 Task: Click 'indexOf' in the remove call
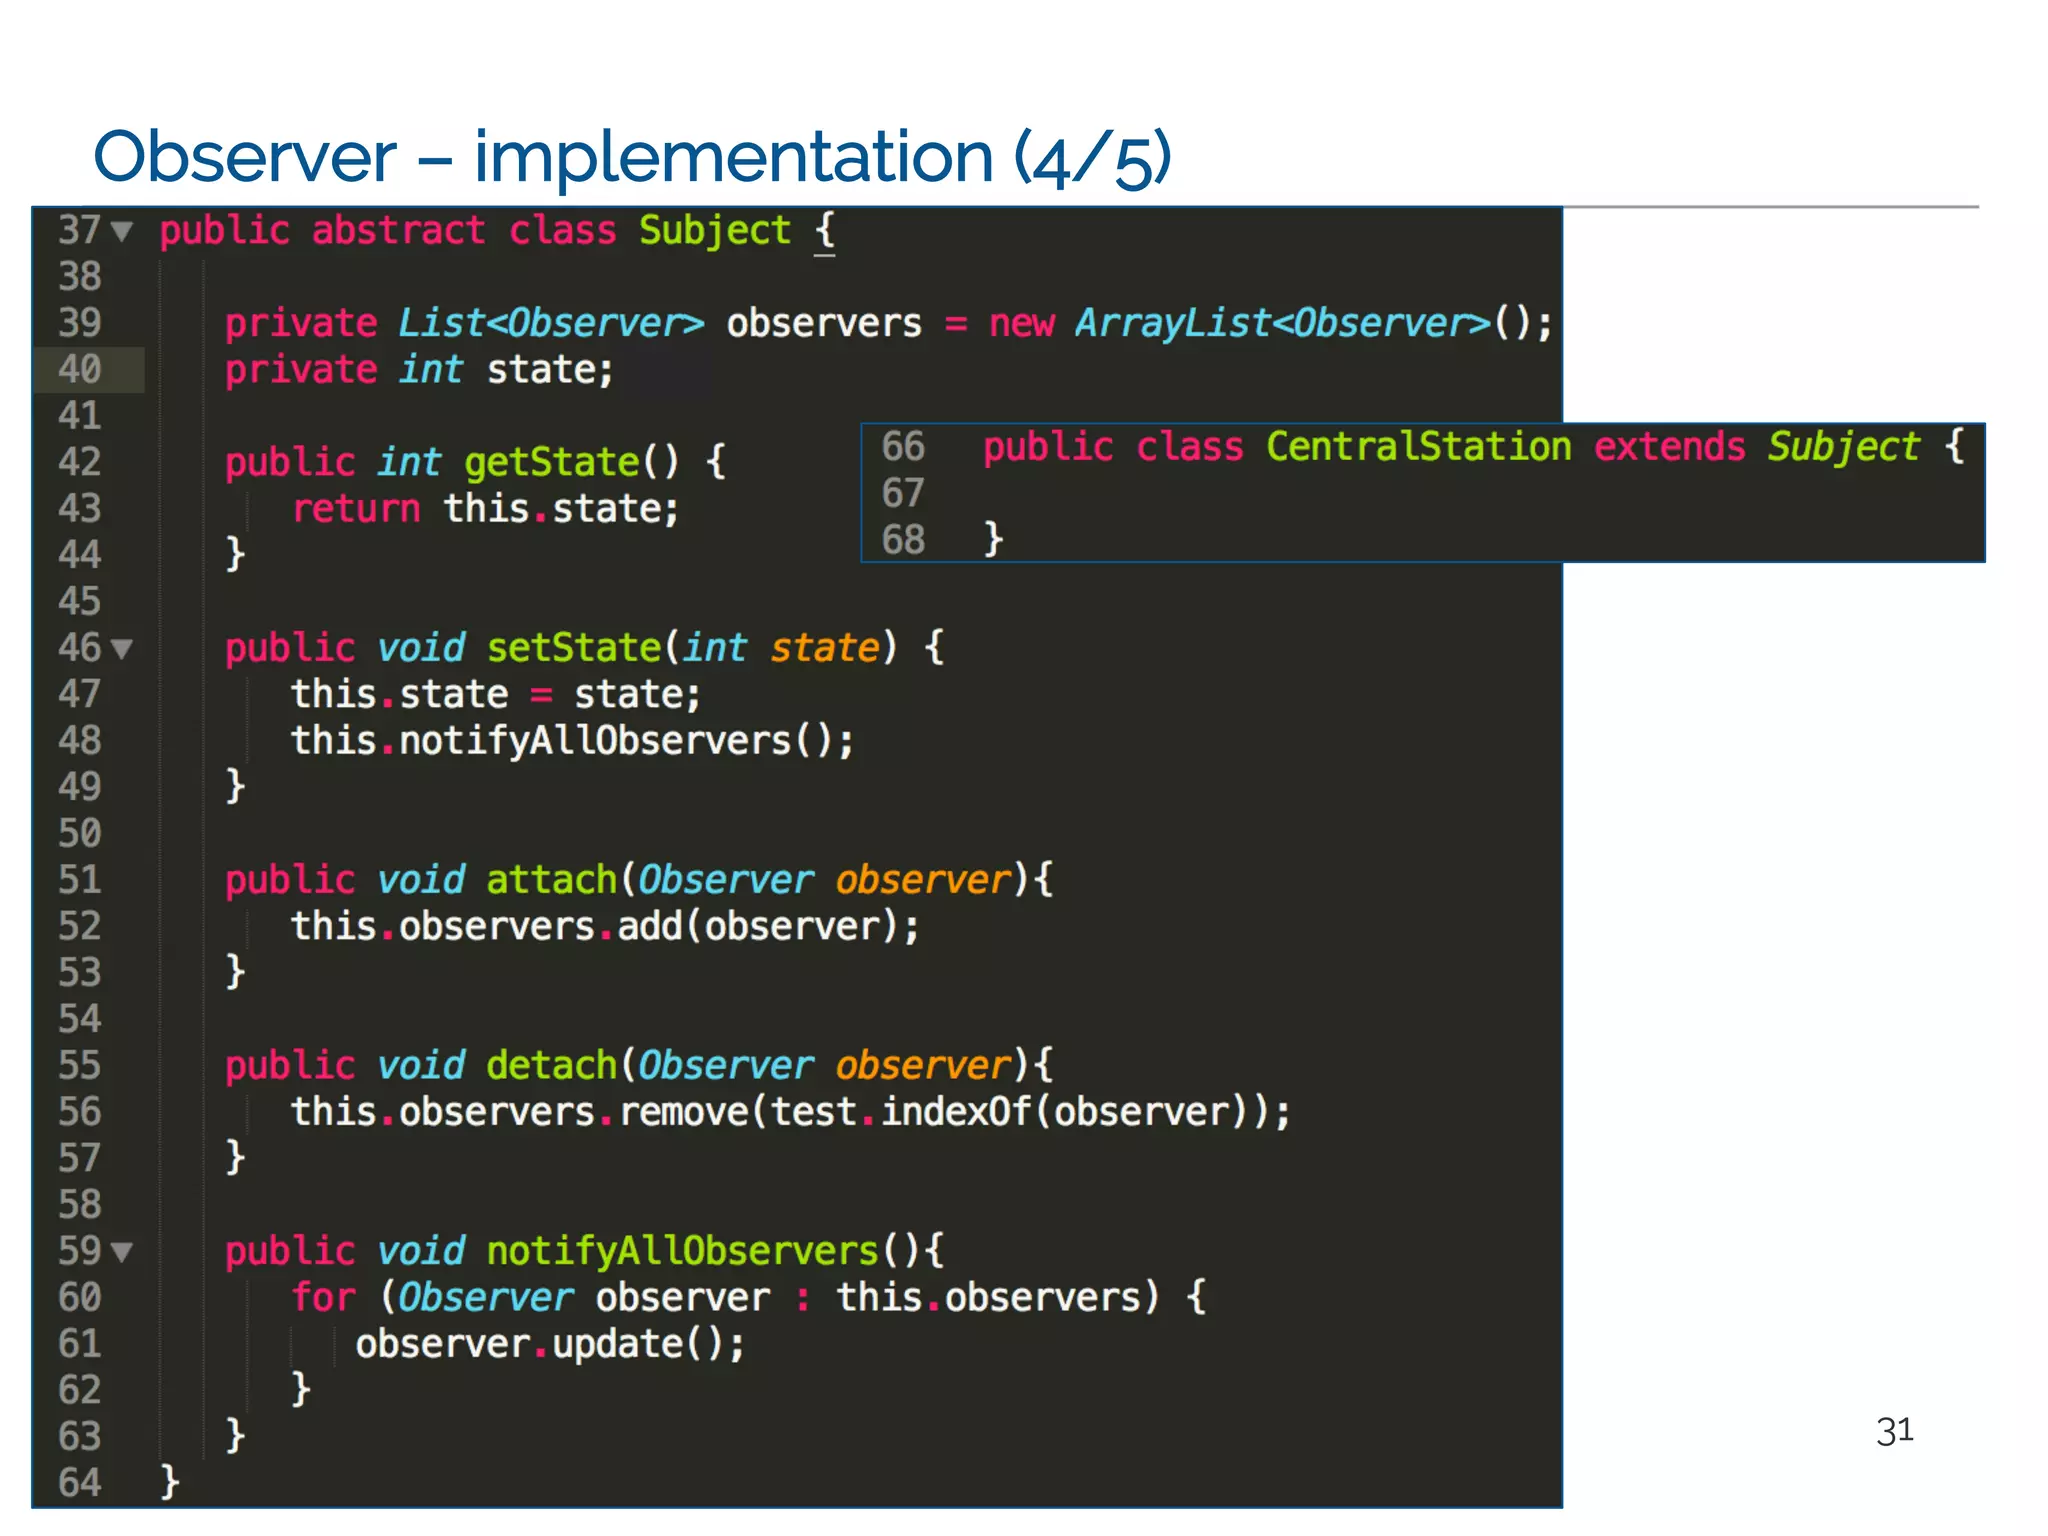click(x=955, y=1112)
